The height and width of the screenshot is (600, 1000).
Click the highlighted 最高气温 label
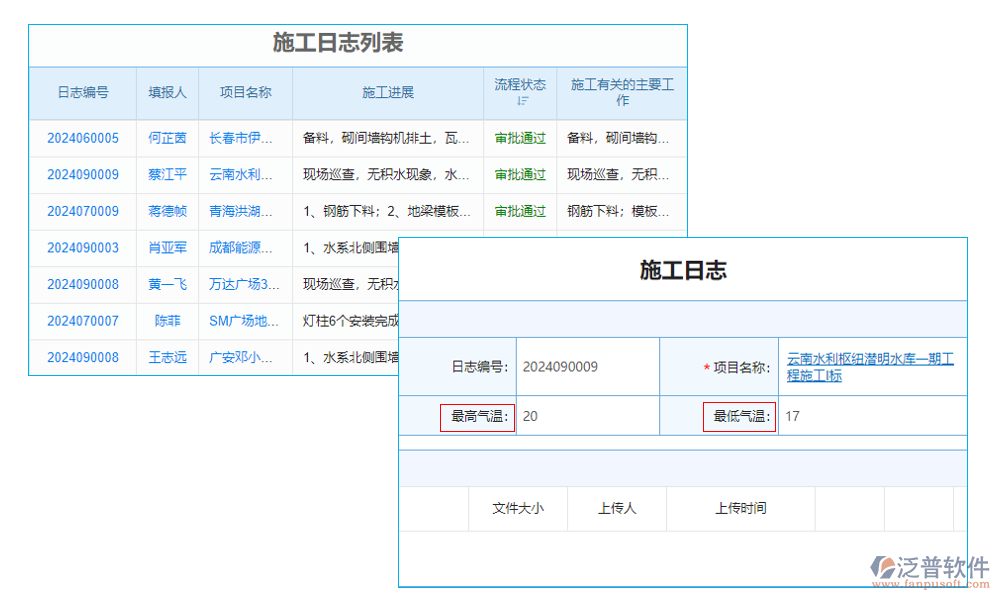coord(478,417)
